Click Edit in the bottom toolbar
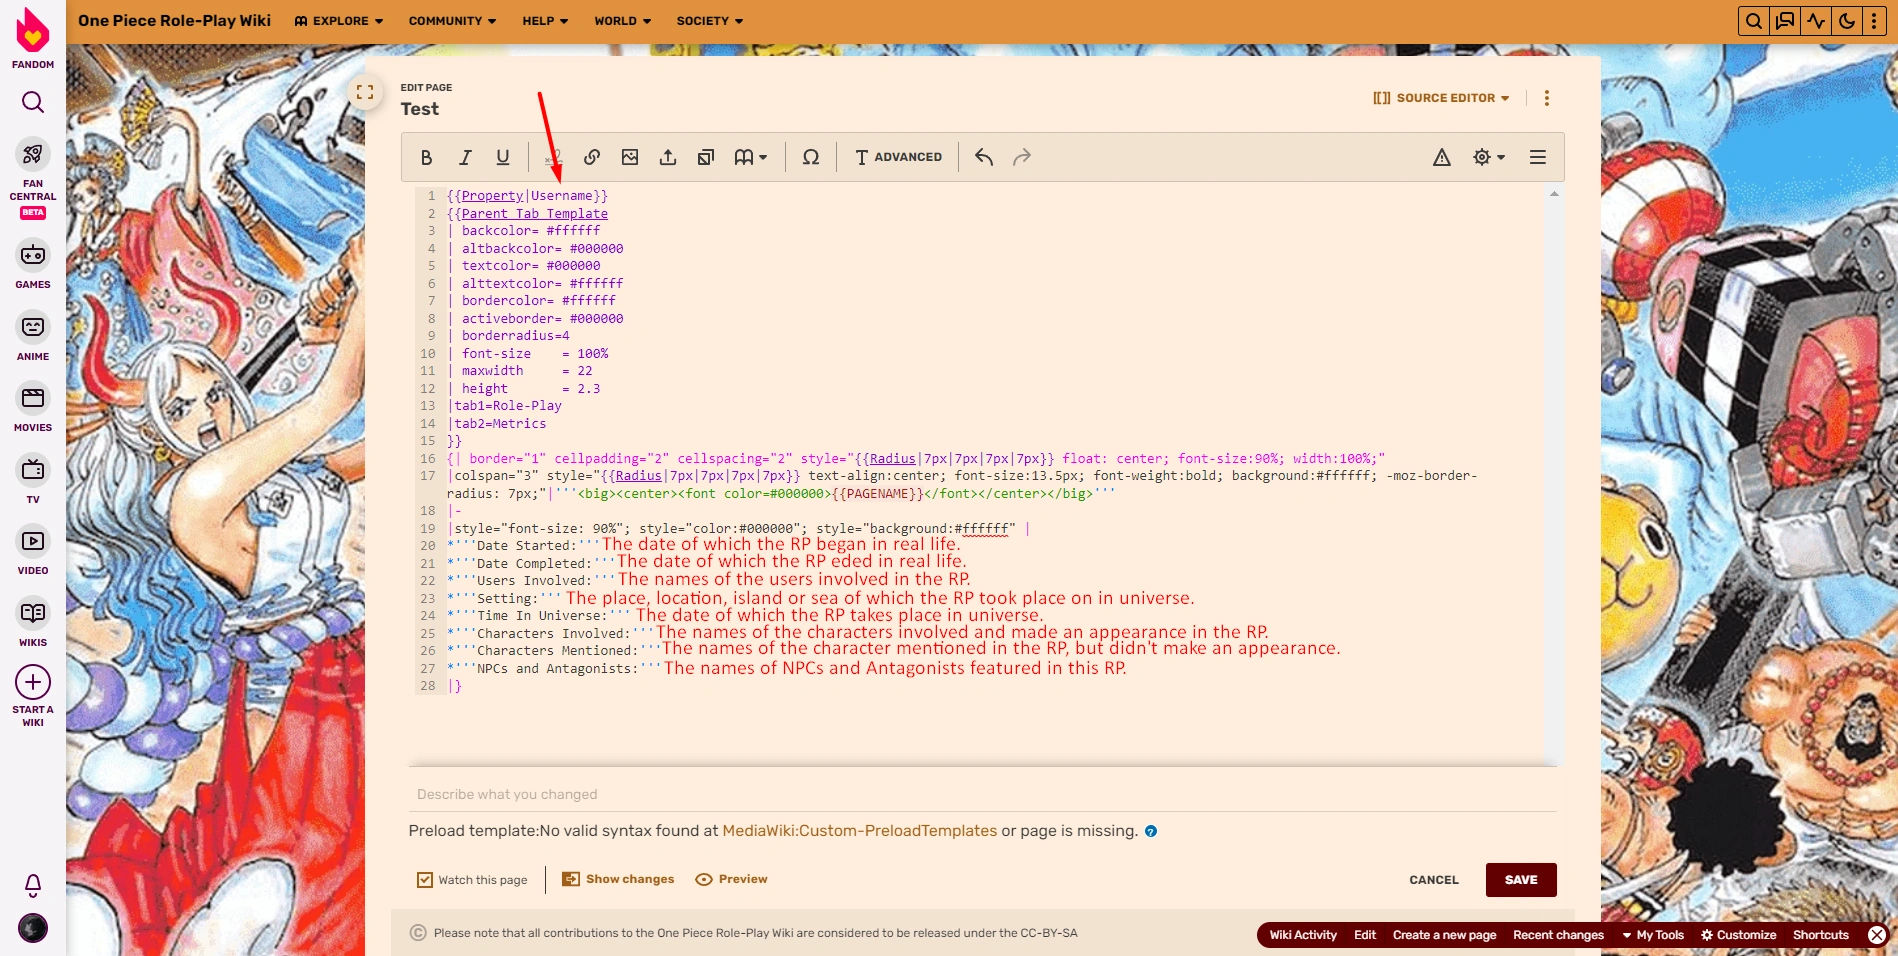 tap(1365, 935)
